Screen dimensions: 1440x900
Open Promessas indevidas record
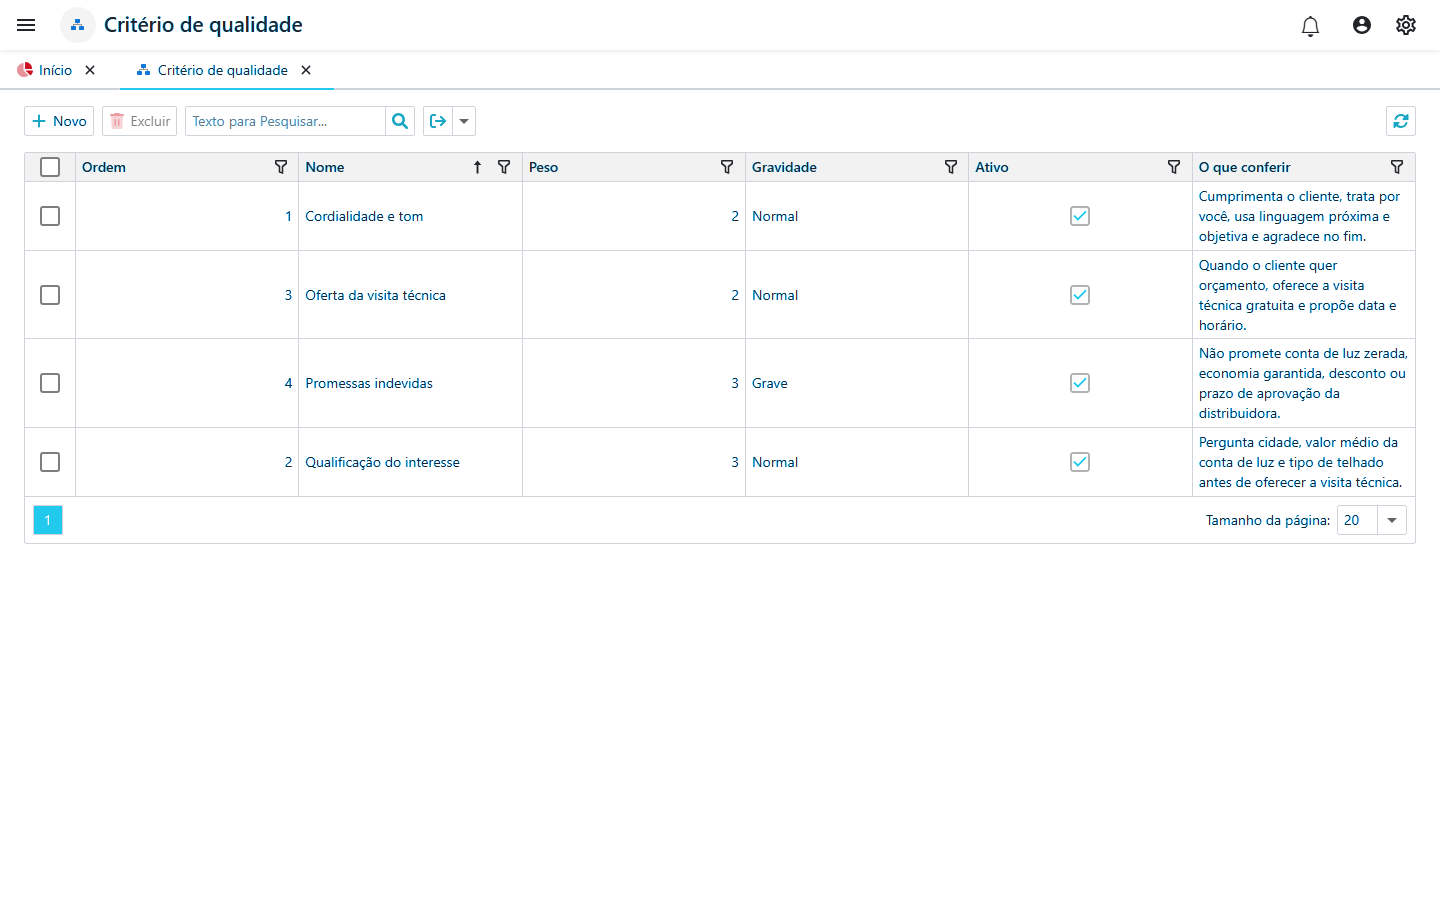pyautogui.click(x=369, y=383)
